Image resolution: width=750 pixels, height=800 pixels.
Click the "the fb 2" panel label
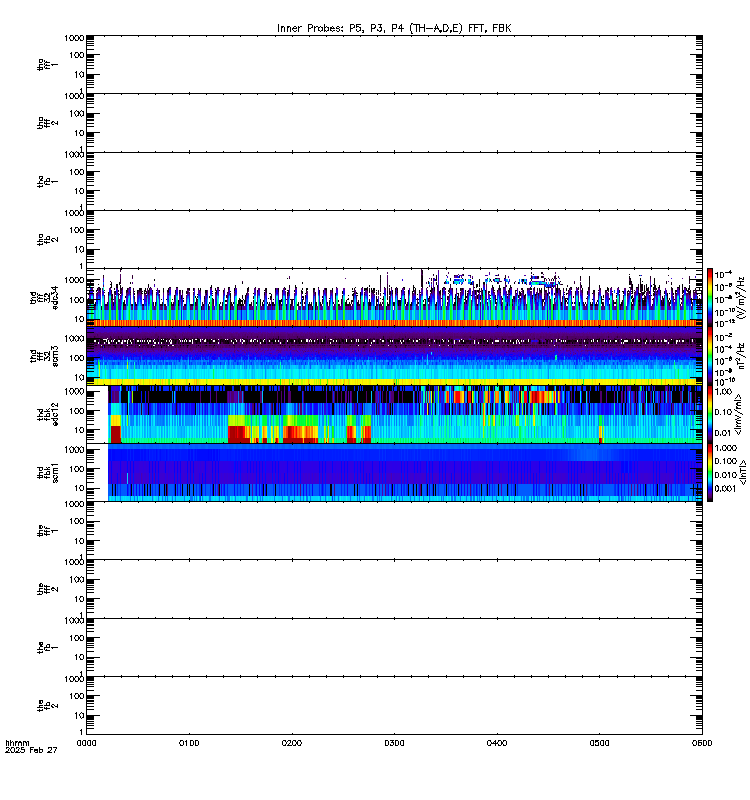47,706
